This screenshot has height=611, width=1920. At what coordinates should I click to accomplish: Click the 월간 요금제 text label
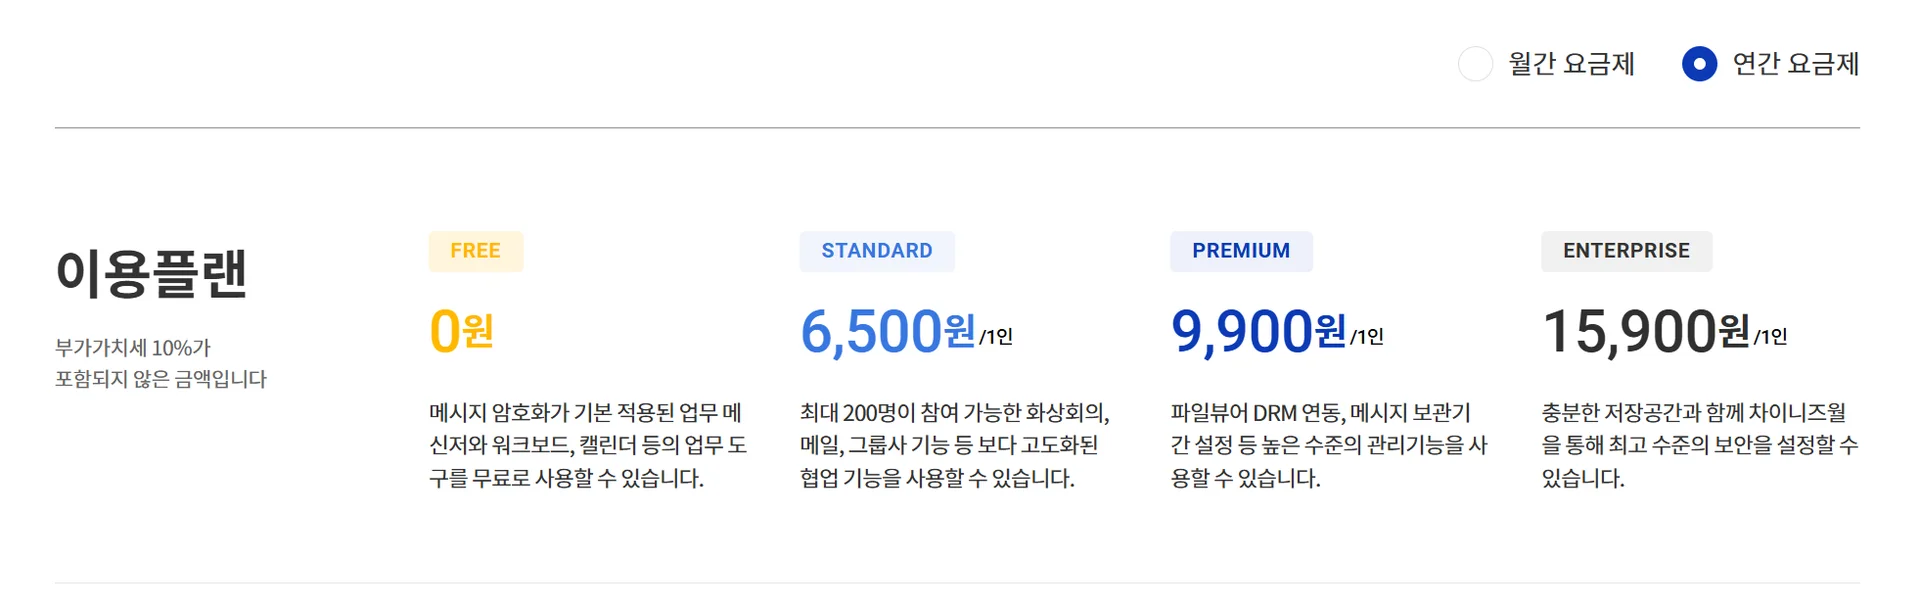click(x=1571, y=64)
